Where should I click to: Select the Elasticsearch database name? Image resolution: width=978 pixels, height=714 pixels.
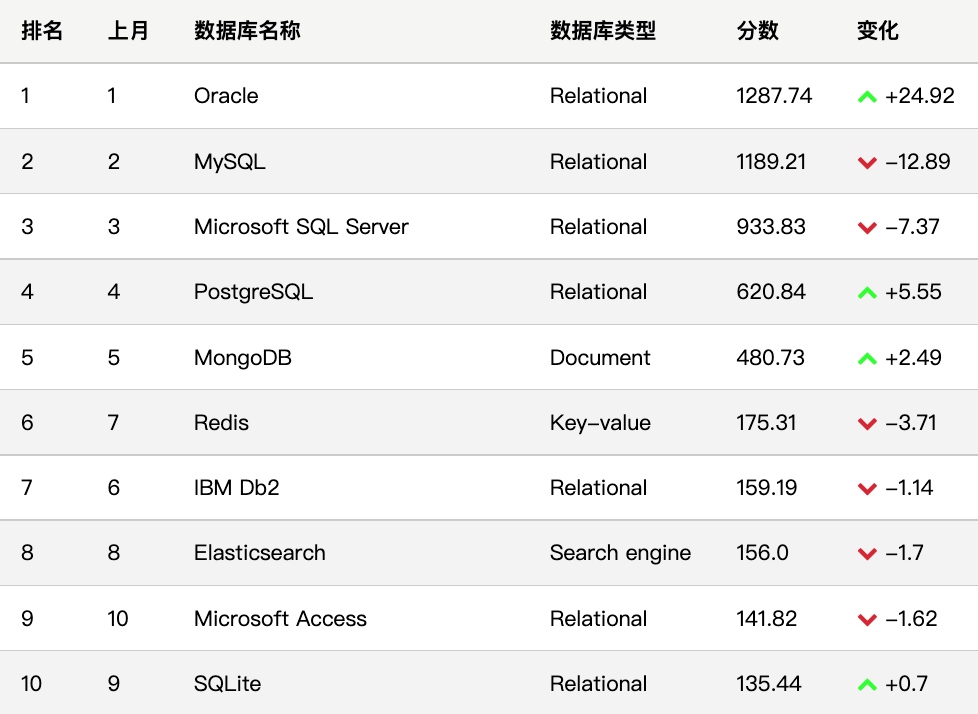click(x=259, y=552)
